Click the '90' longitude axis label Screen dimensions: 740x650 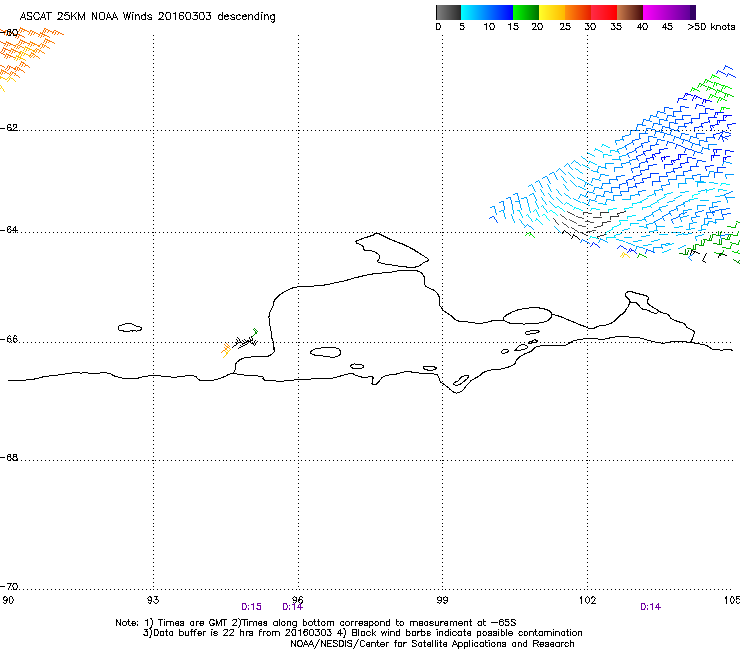(x=8, y=600)
